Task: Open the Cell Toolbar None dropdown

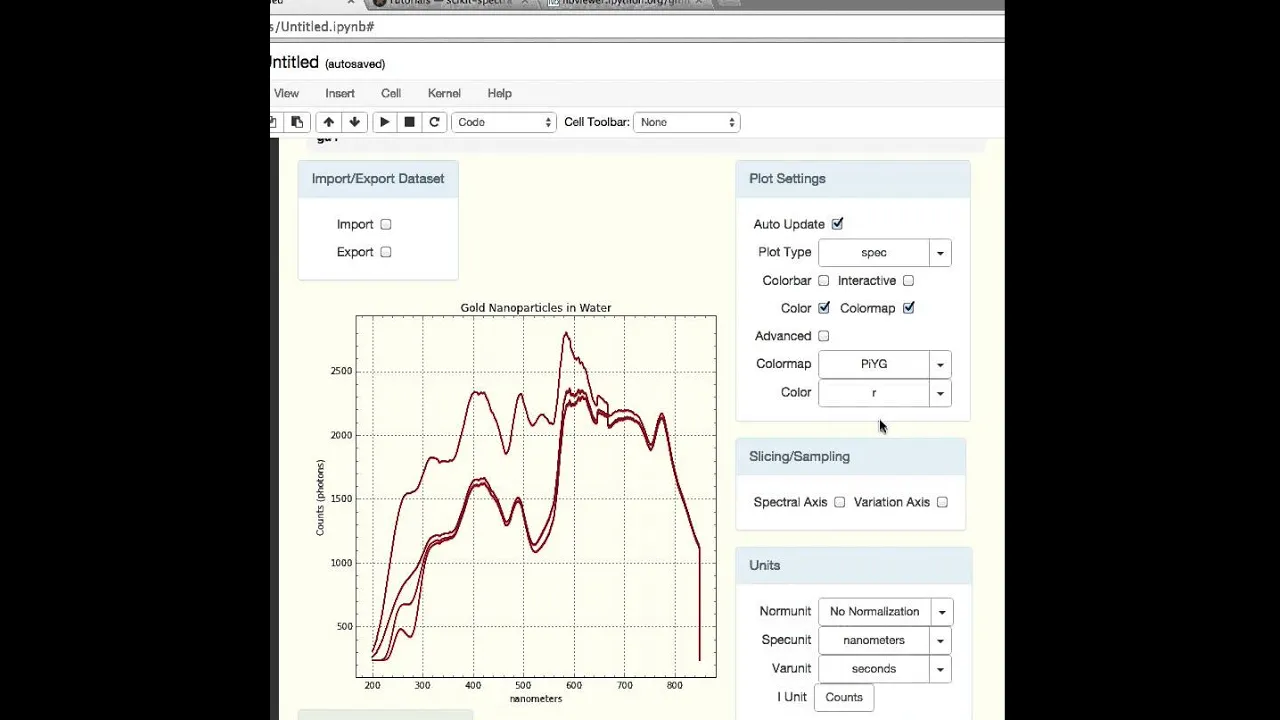Action: 687,122
